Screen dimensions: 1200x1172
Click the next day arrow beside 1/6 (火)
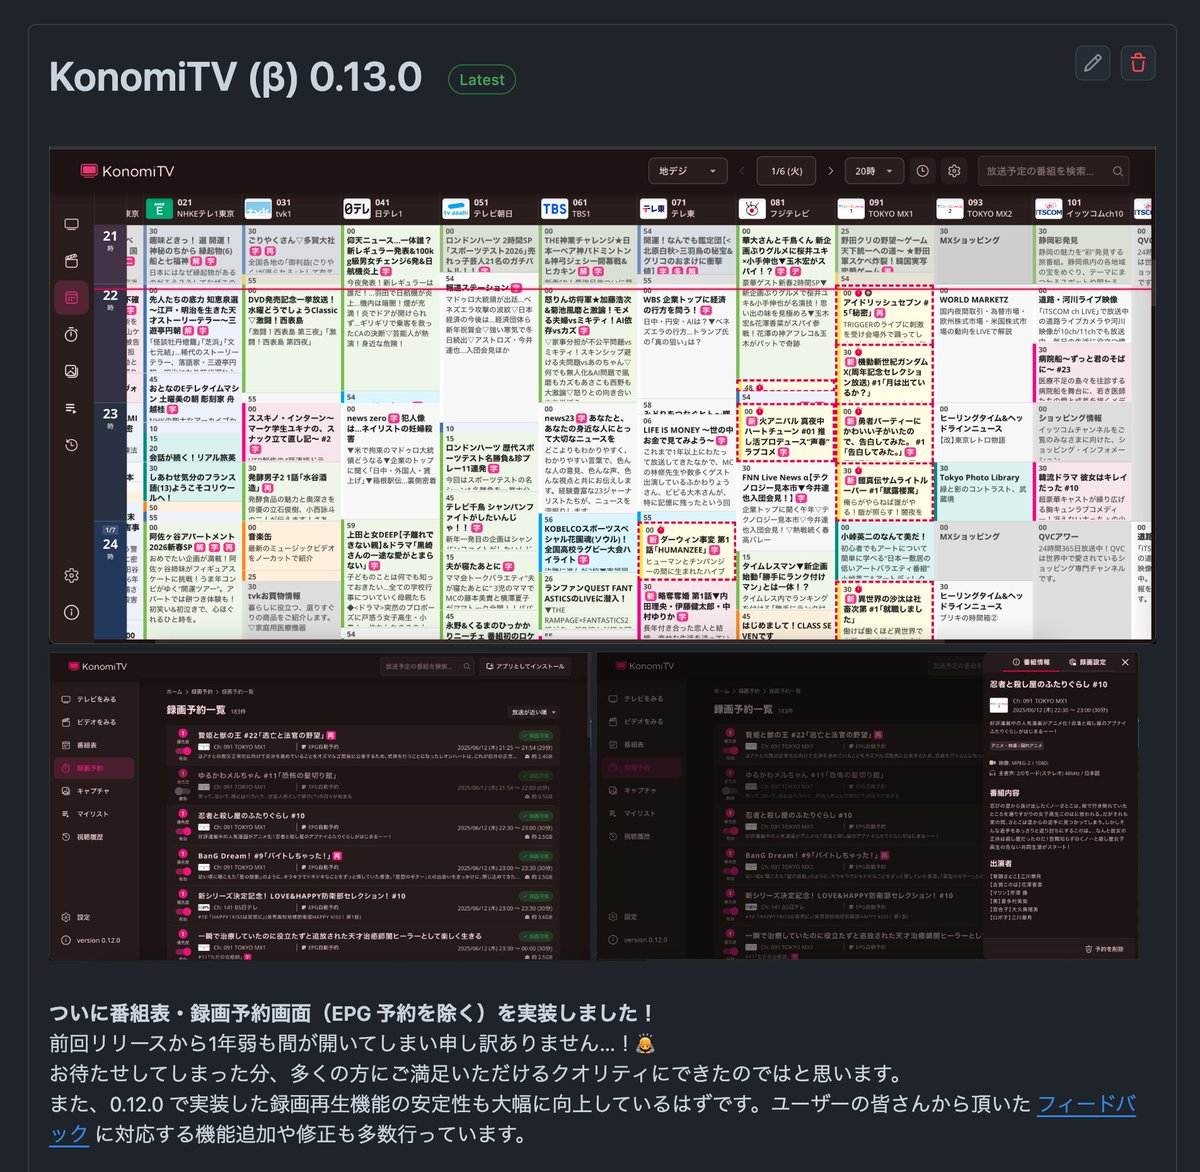tap(830, 171)
